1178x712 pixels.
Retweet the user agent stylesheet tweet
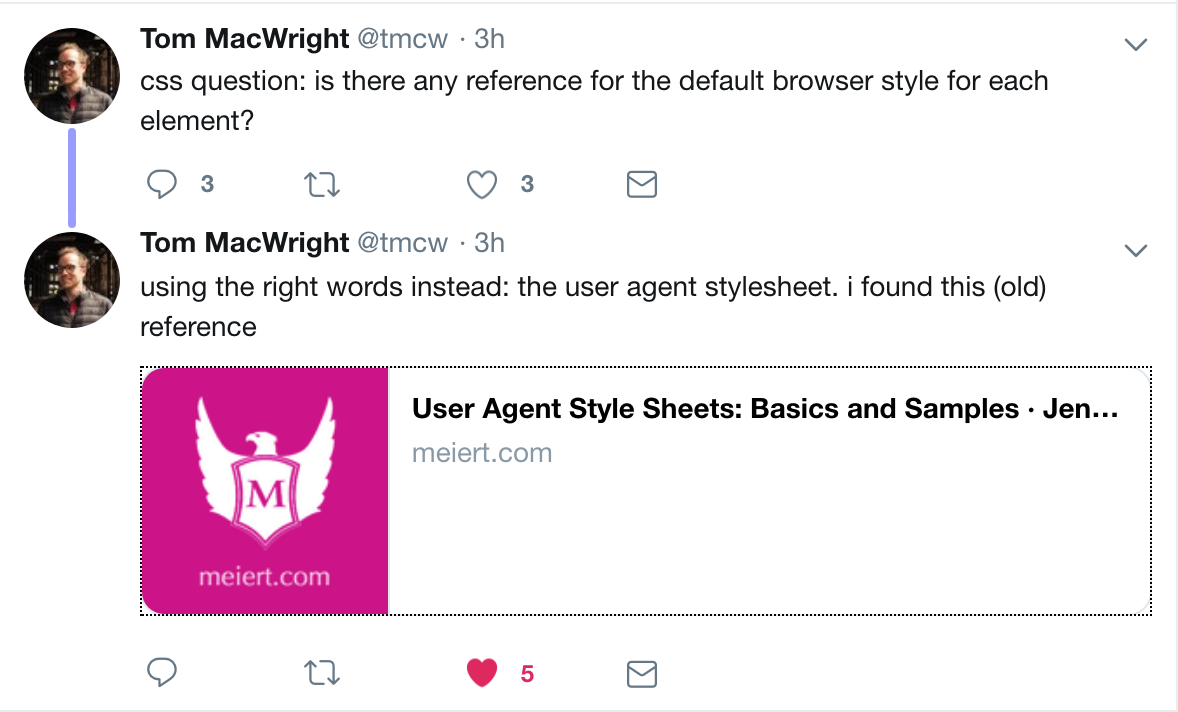[321, 674]
